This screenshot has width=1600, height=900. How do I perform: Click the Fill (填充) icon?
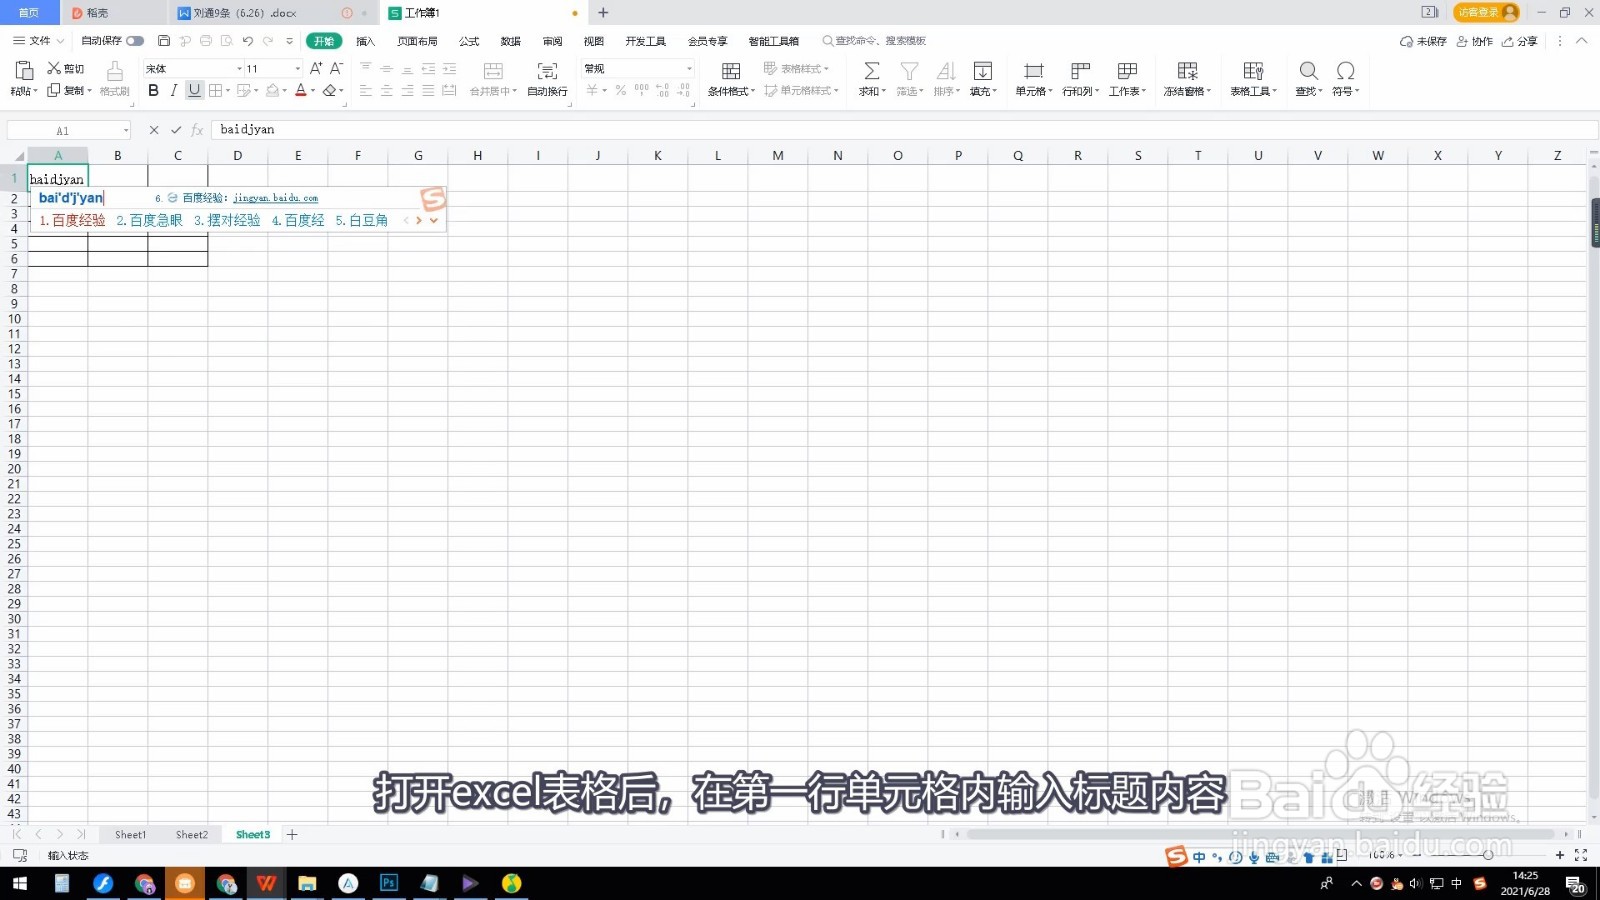click(x=983, y=71)
